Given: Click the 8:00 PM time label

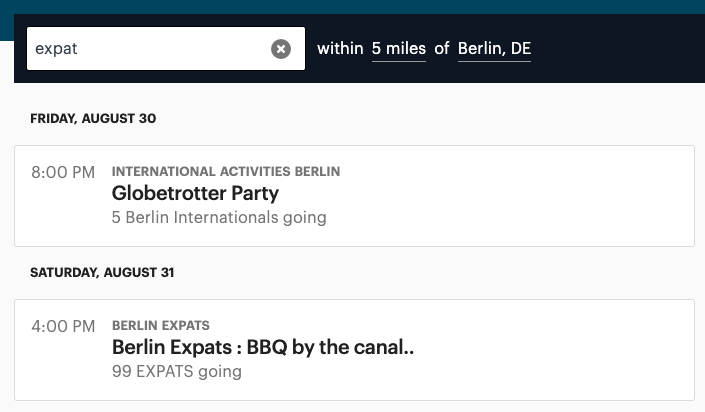Looking at the screenshot, I should [63, 172].
